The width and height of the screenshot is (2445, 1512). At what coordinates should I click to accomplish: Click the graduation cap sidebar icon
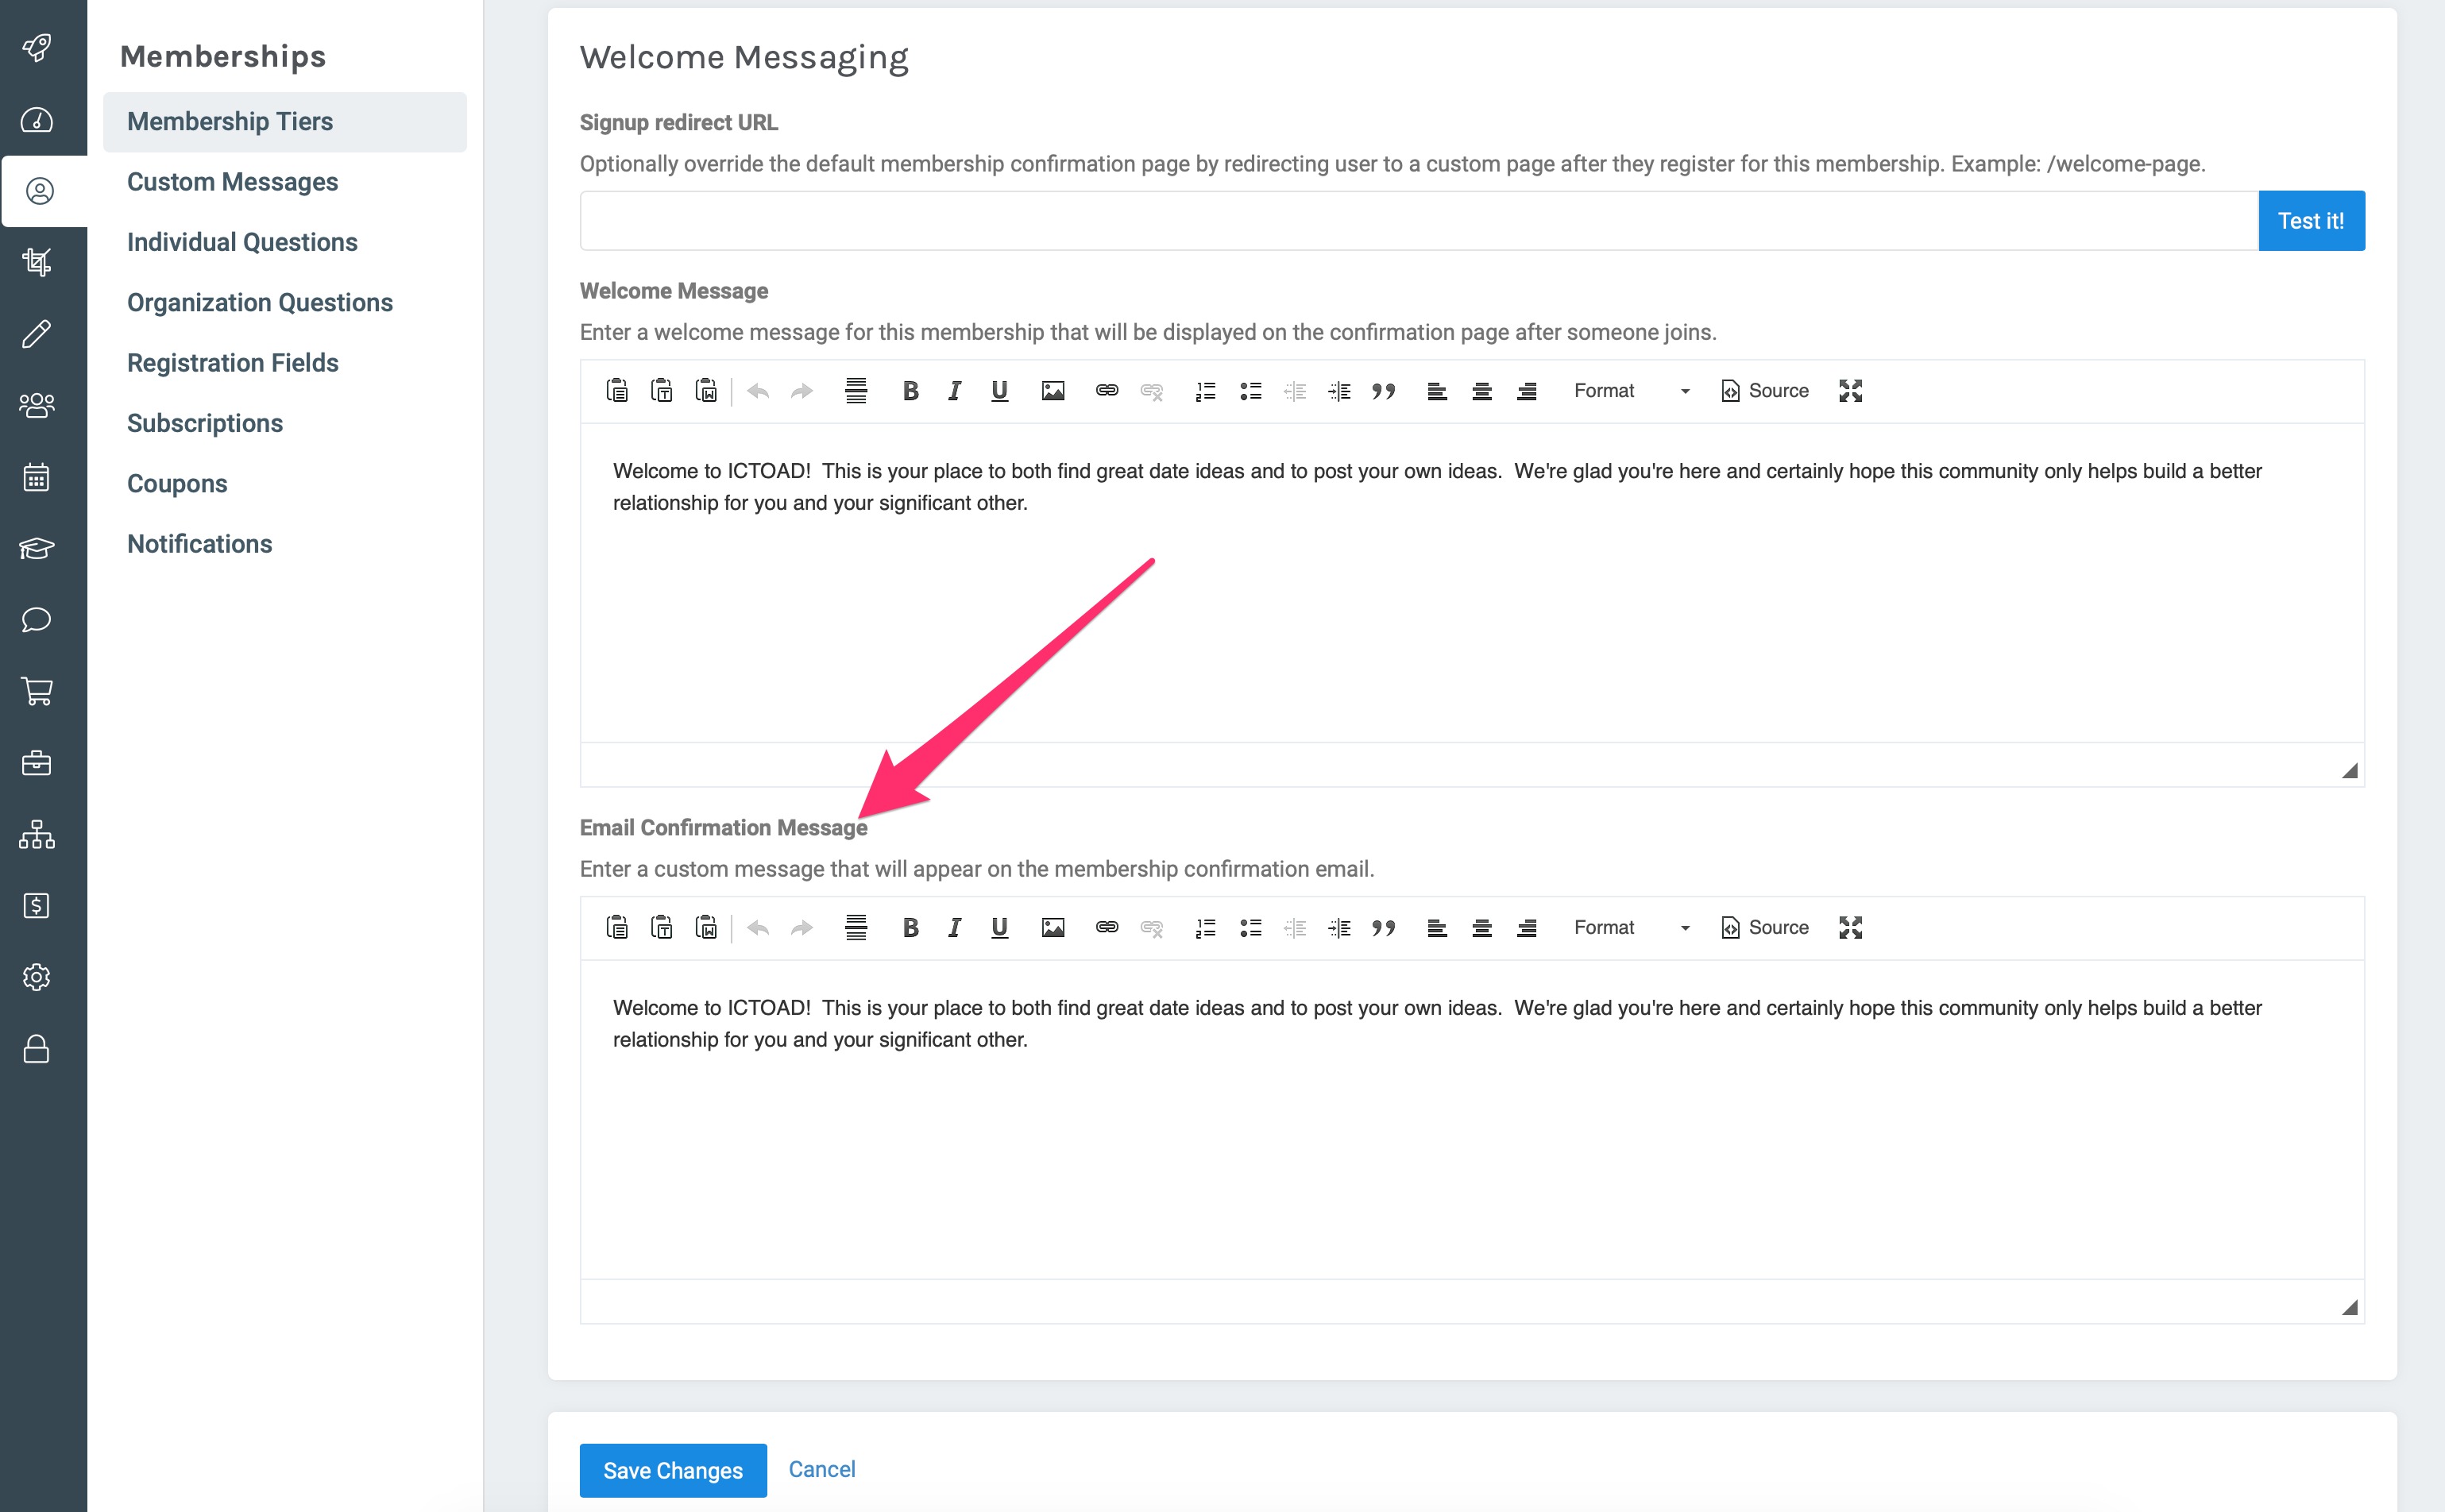37,548
